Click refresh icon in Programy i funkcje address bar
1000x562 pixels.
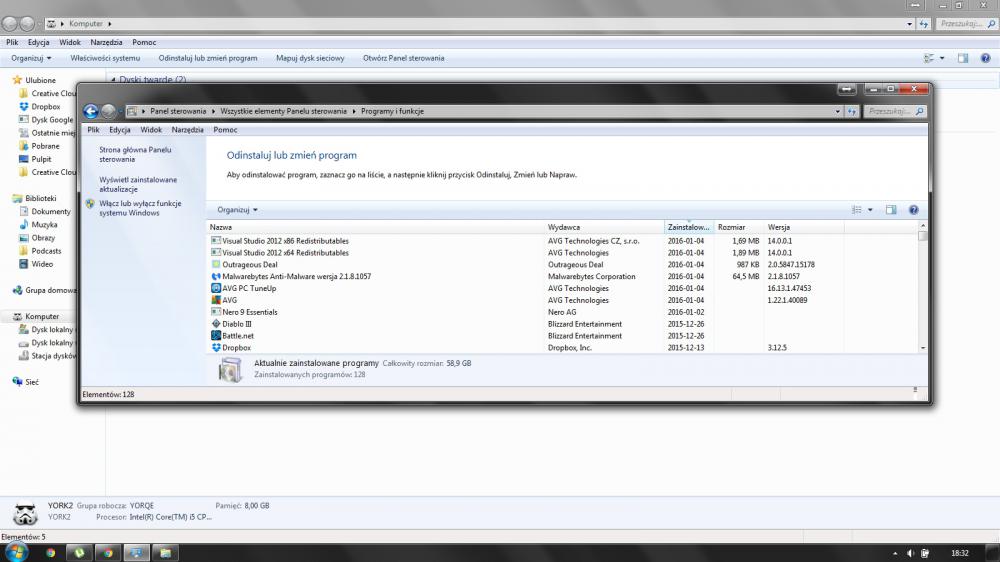[x=852, y=112]
